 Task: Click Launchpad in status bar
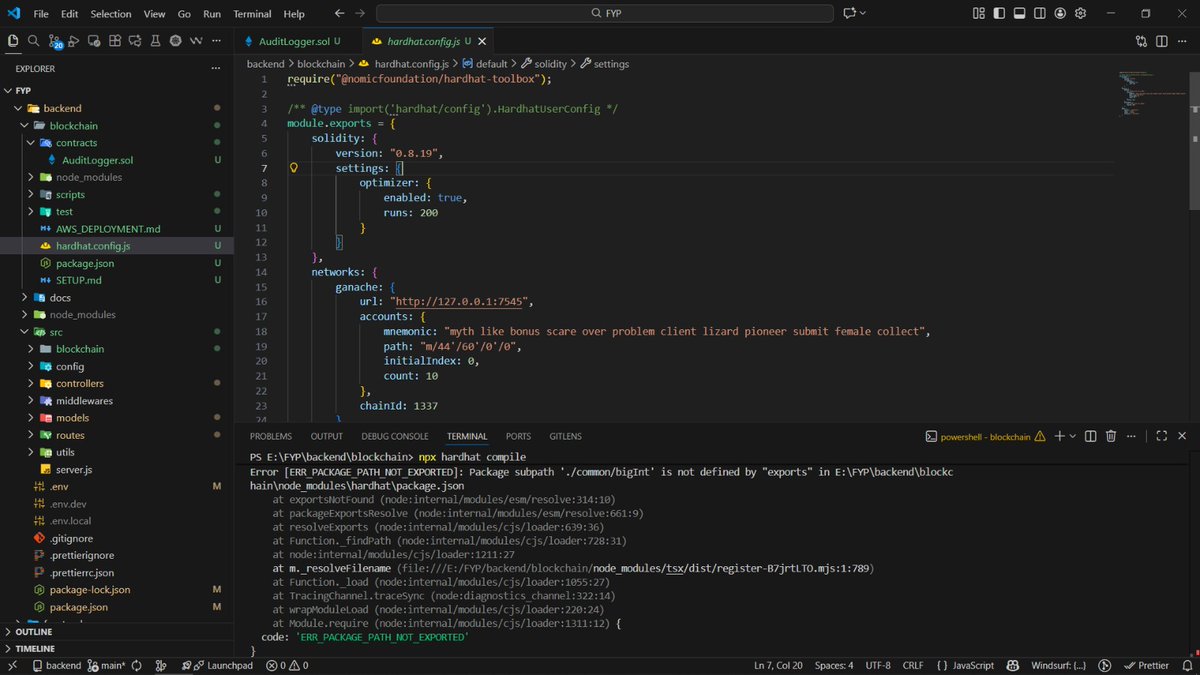point(219,665)
